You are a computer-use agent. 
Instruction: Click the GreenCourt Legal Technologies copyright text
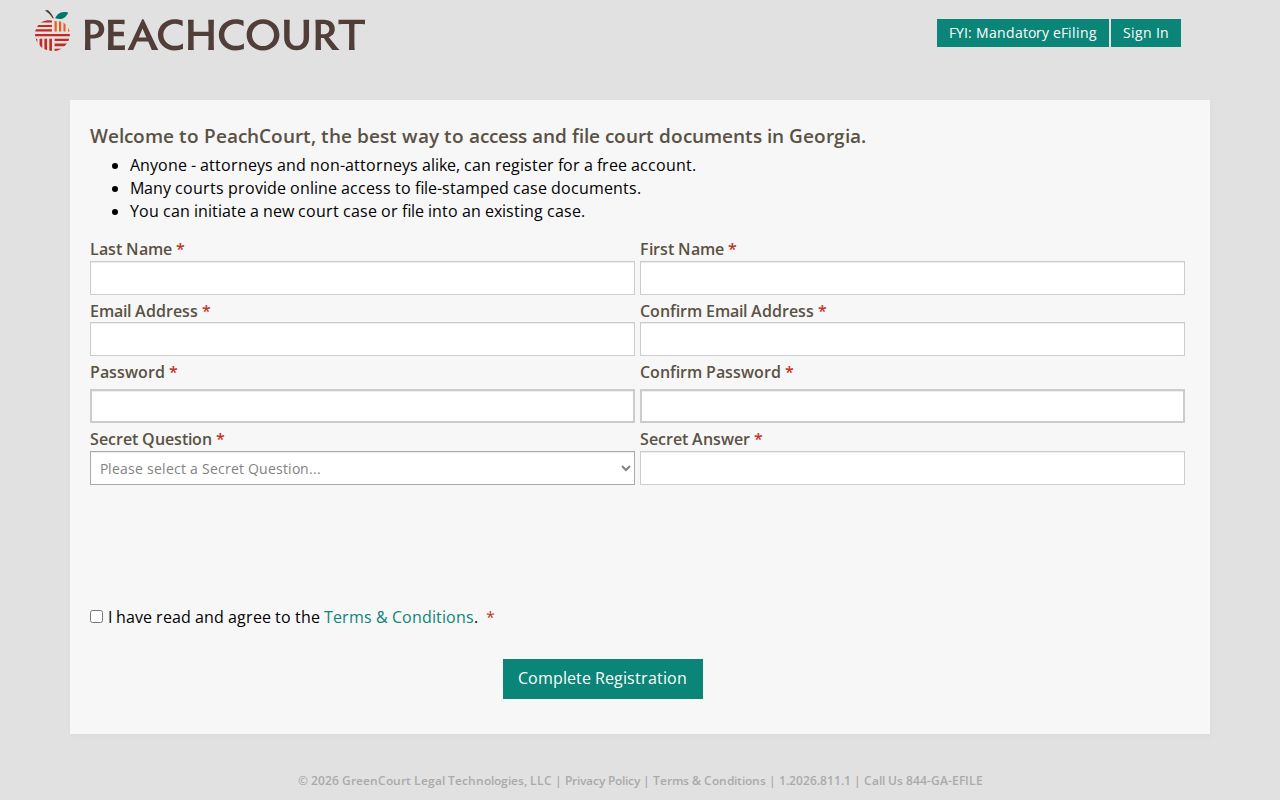point(425,781)
